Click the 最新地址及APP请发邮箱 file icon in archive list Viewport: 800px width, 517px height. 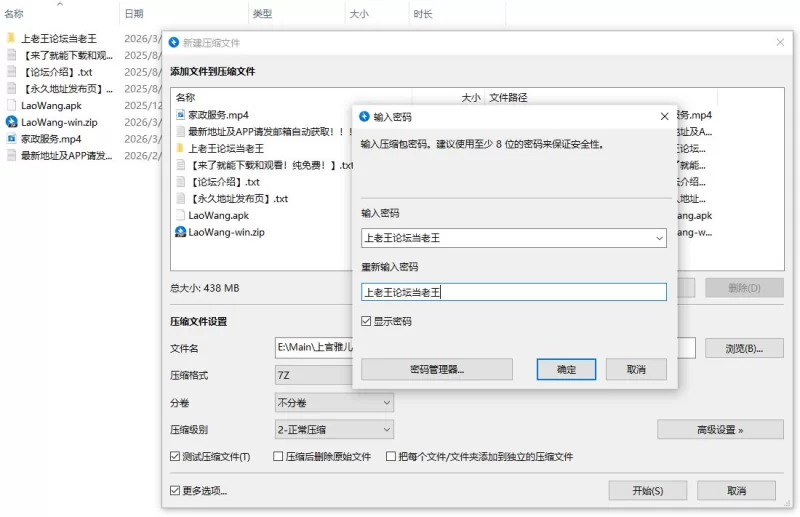tap(180, 132)
